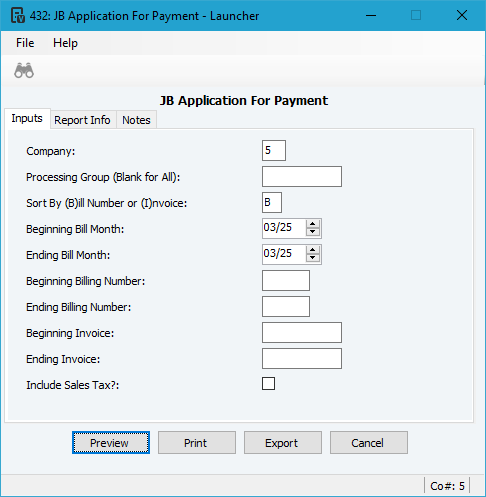Open the Help menu
This screenshot has width=486, height=497.
65,43
